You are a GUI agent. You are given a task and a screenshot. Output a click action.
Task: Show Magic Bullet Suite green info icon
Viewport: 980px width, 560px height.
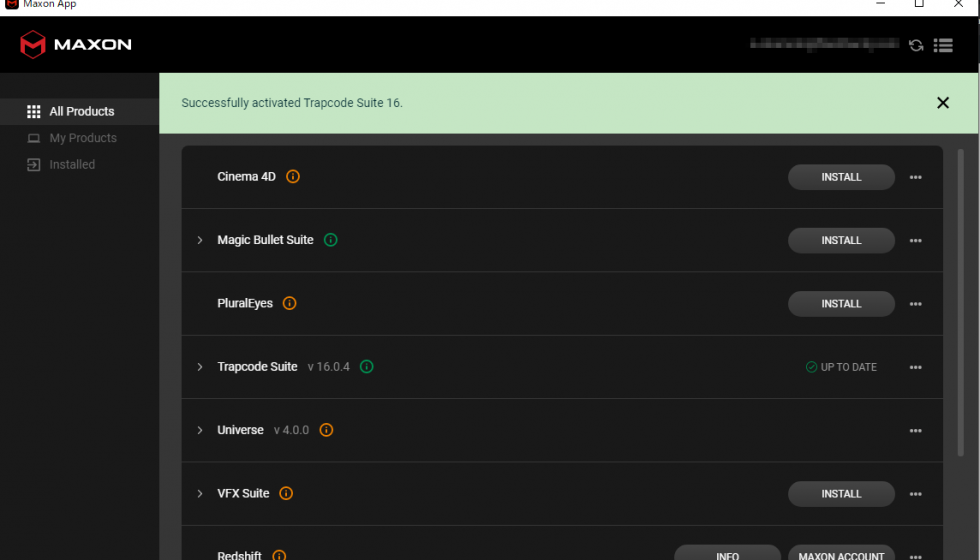(x=331, y=239)
